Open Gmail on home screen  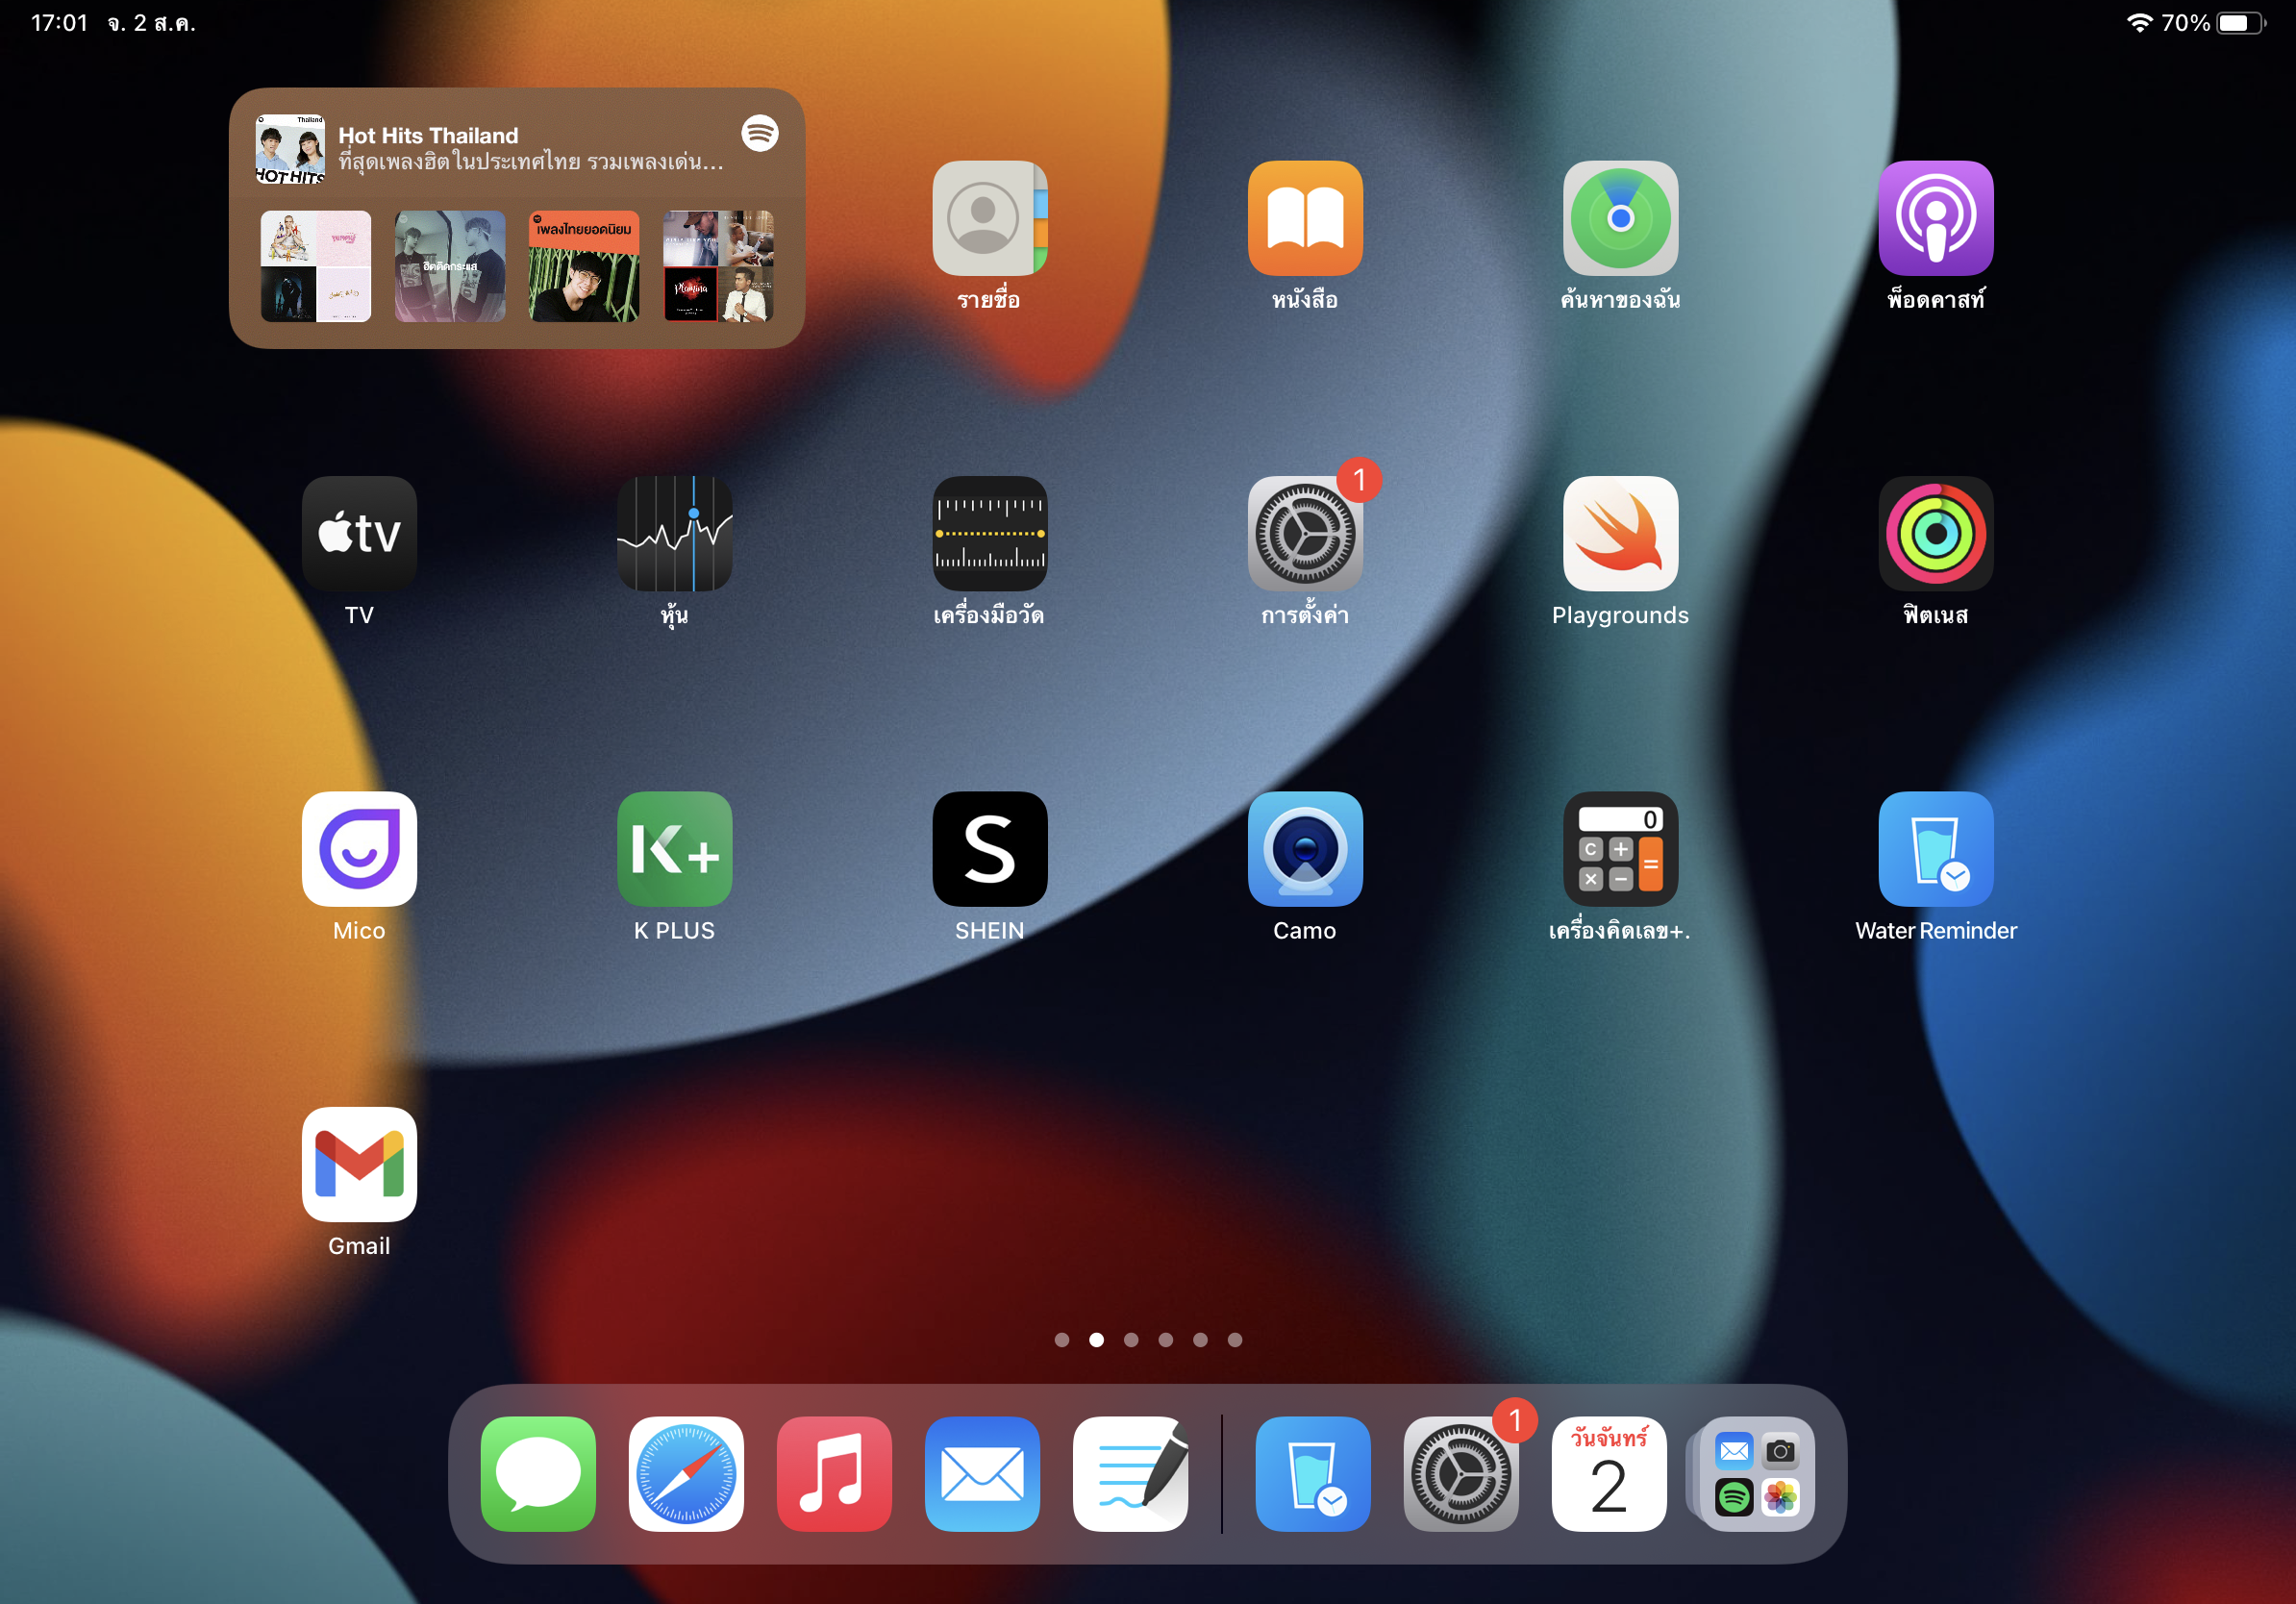pyautogui.click(x=359, y=1164)
